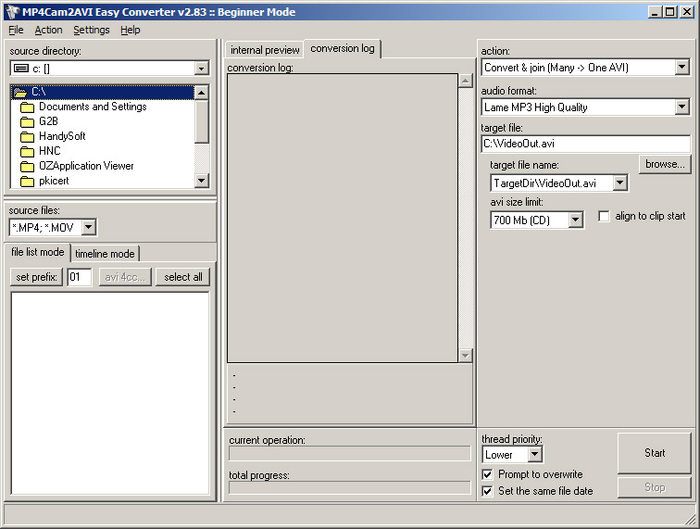Click the folder tree scrollbar thumb
This screenshot has height=529, width=700.
(x=202, y=121)
